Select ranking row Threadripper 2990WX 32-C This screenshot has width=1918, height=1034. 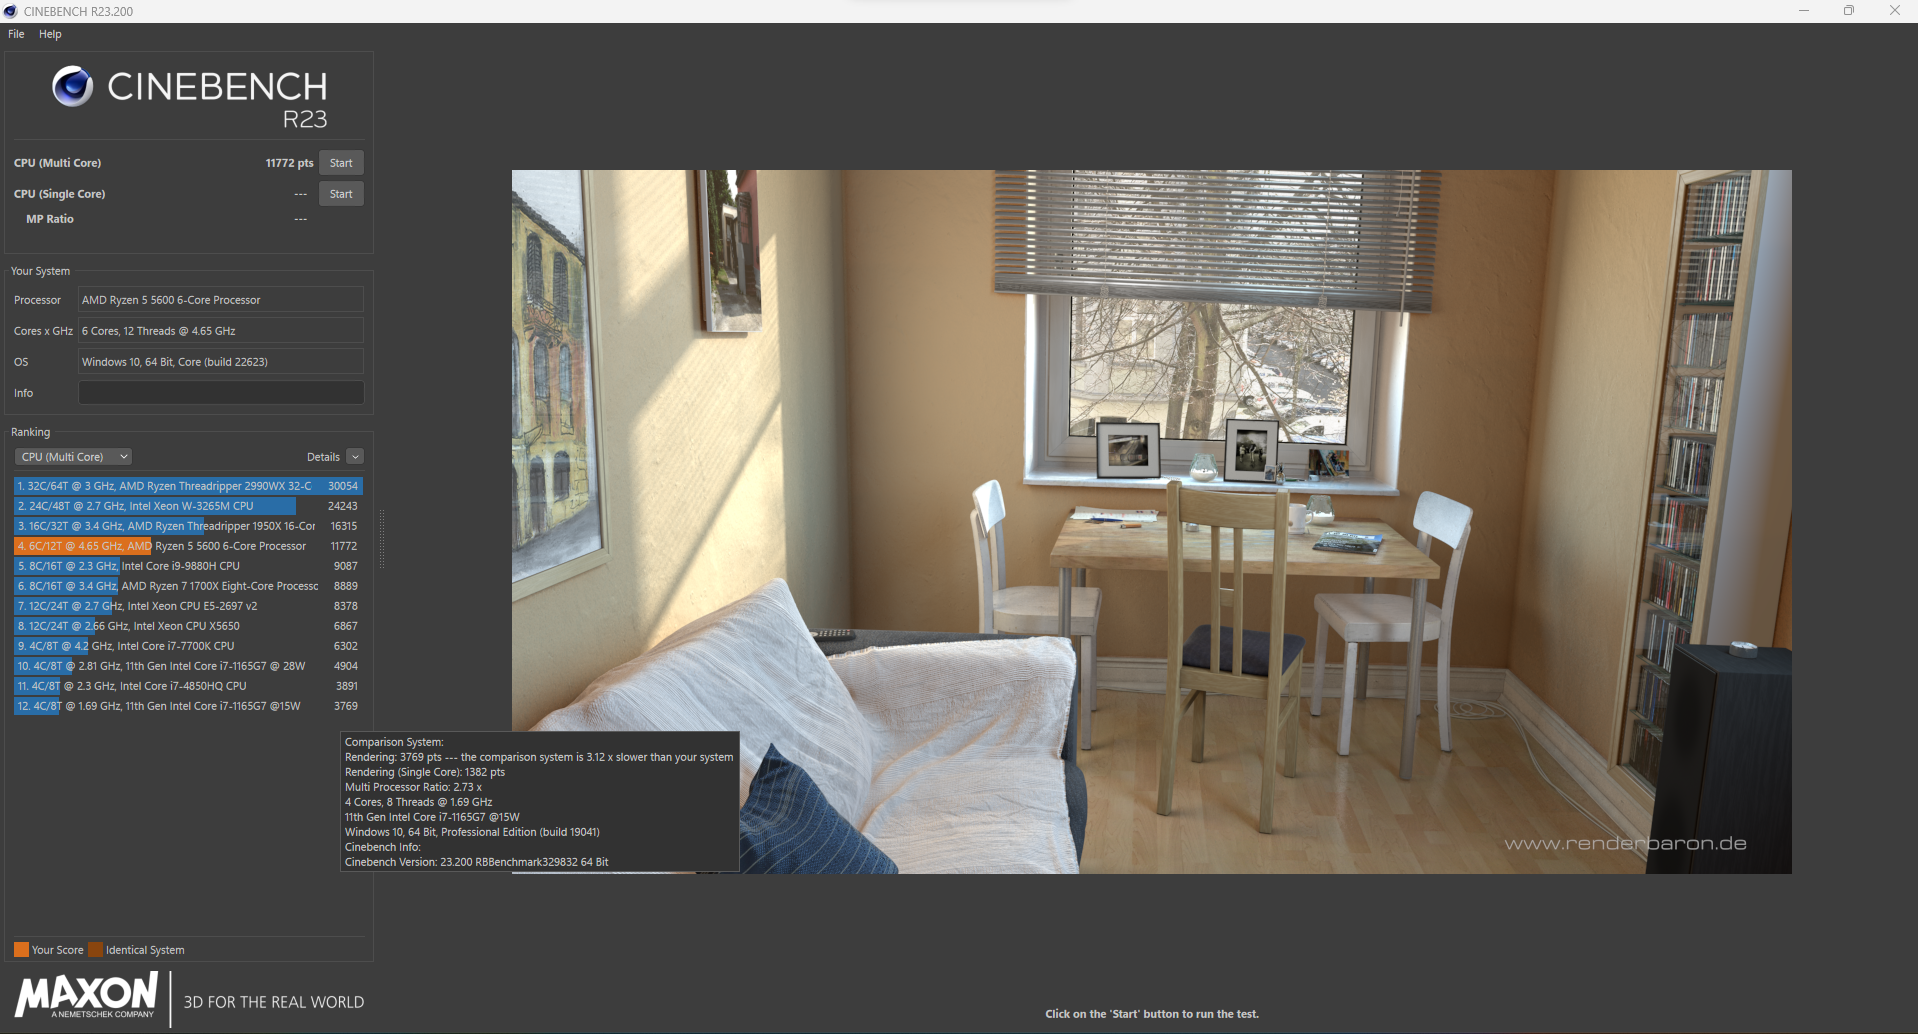click(x=188, y=486)
